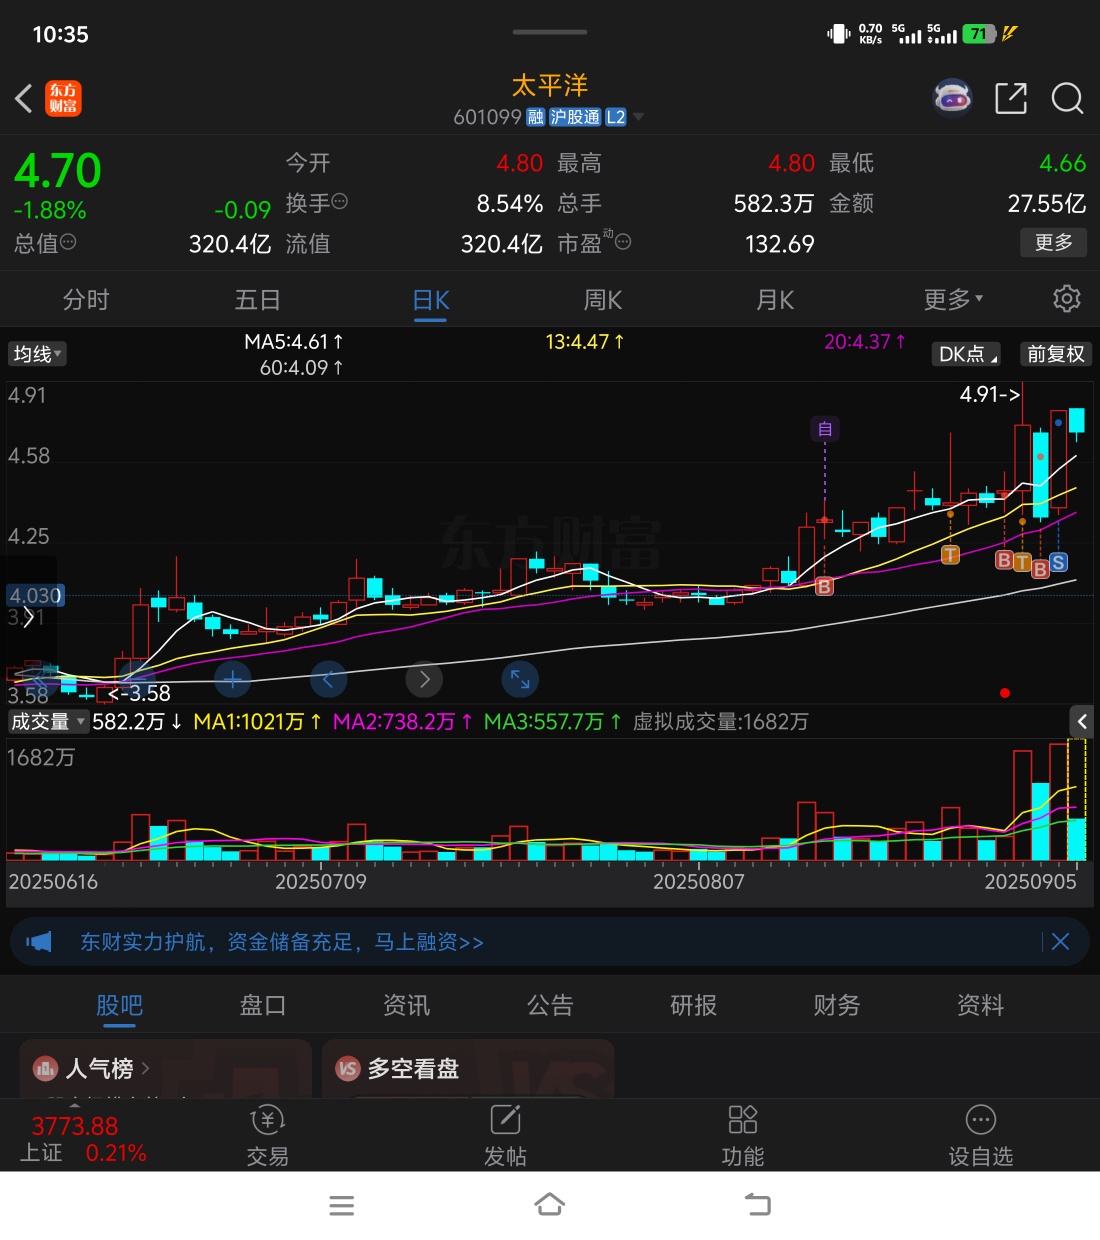Tap the info icon next to 市盈
The image size is (1100, 1240).
[622, 240]
